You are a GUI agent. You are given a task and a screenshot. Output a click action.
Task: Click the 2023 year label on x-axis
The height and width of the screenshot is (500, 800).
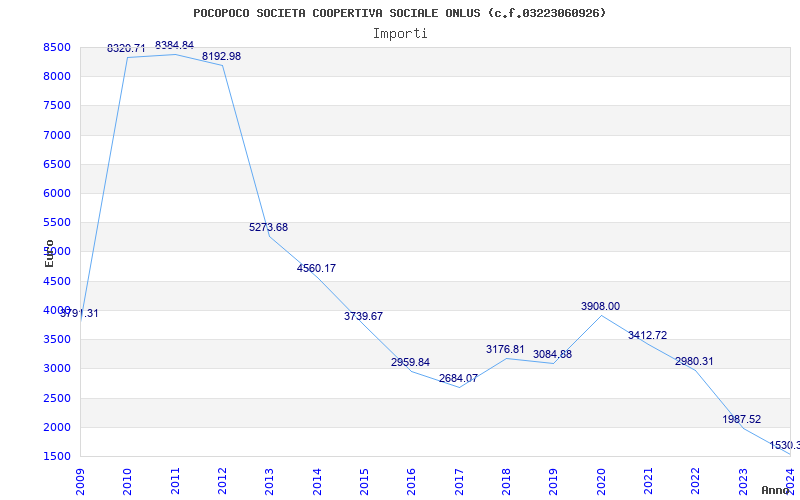743,482
